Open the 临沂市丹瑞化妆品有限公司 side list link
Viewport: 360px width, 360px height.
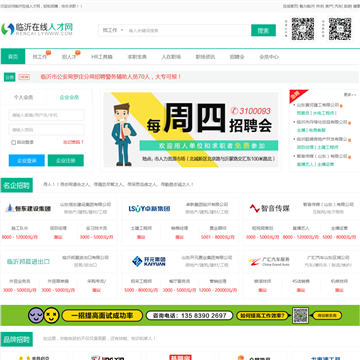pyautogui.click(x=322, y=122)
